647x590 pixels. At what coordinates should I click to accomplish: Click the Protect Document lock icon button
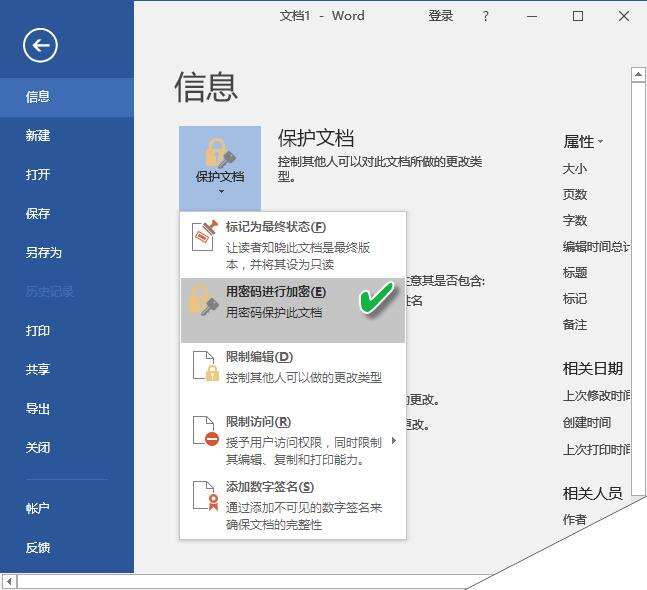(220, 168)
